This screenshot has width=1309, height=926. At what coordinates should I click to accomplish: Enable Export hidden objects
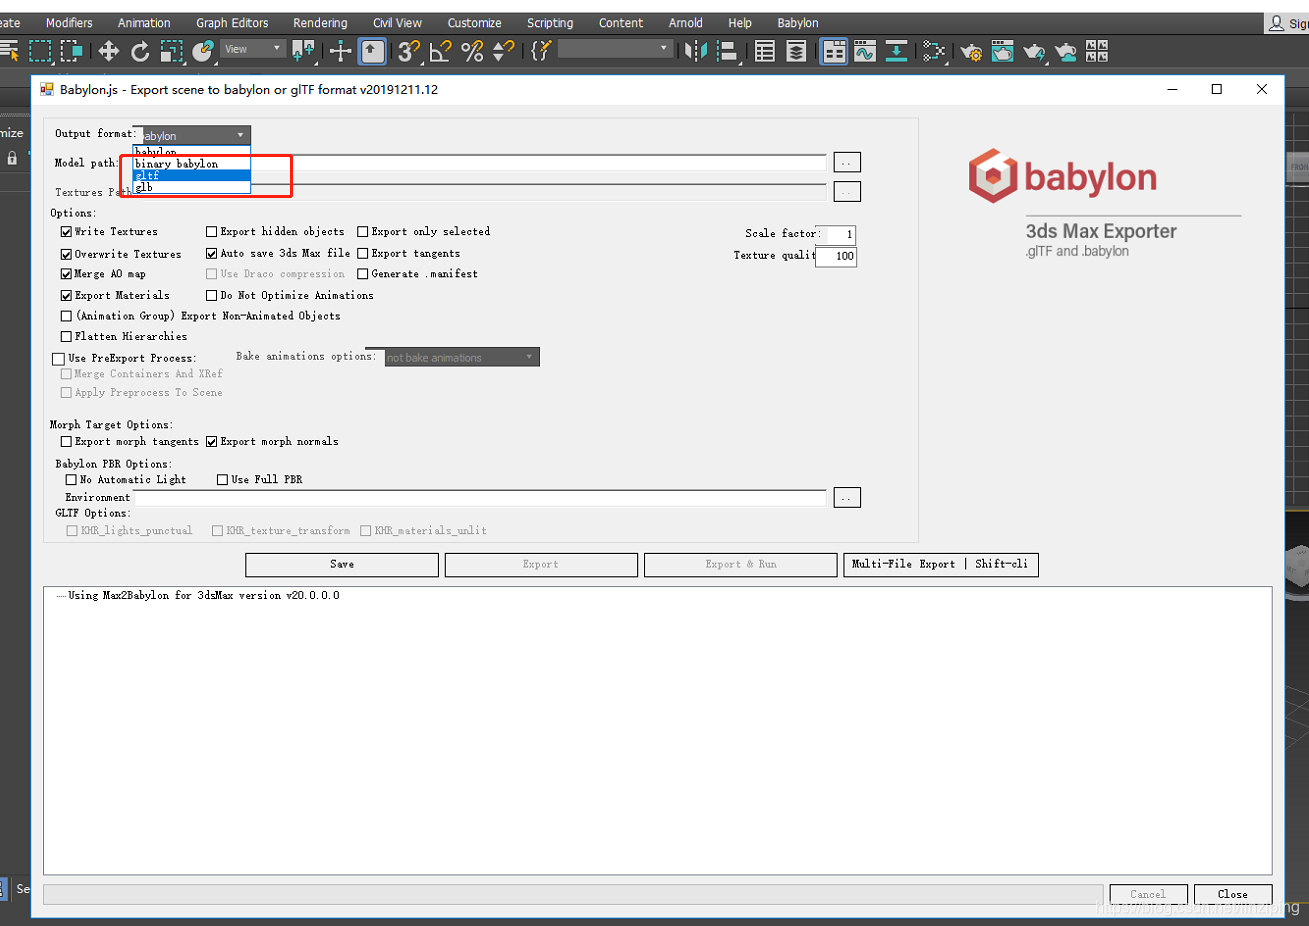point(211,232)
